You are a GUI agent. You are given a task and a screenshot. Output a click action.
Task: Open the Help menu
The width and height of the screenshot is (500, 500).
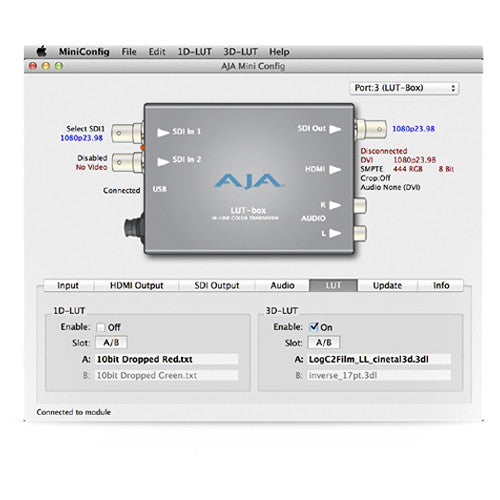279,52
